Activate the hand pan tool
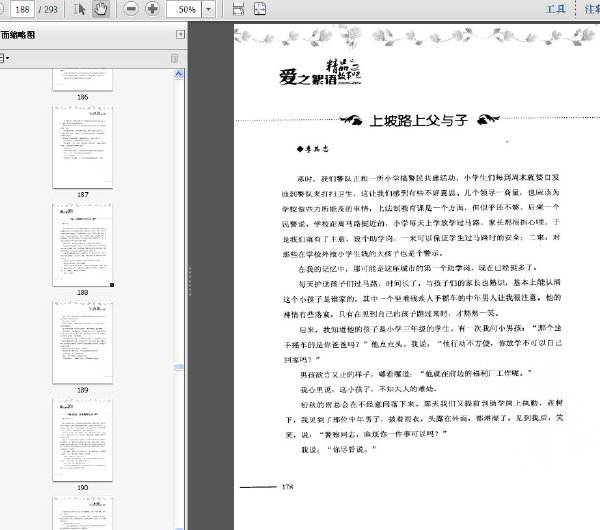The image size is (600, 530). click(x=101, y=9)
